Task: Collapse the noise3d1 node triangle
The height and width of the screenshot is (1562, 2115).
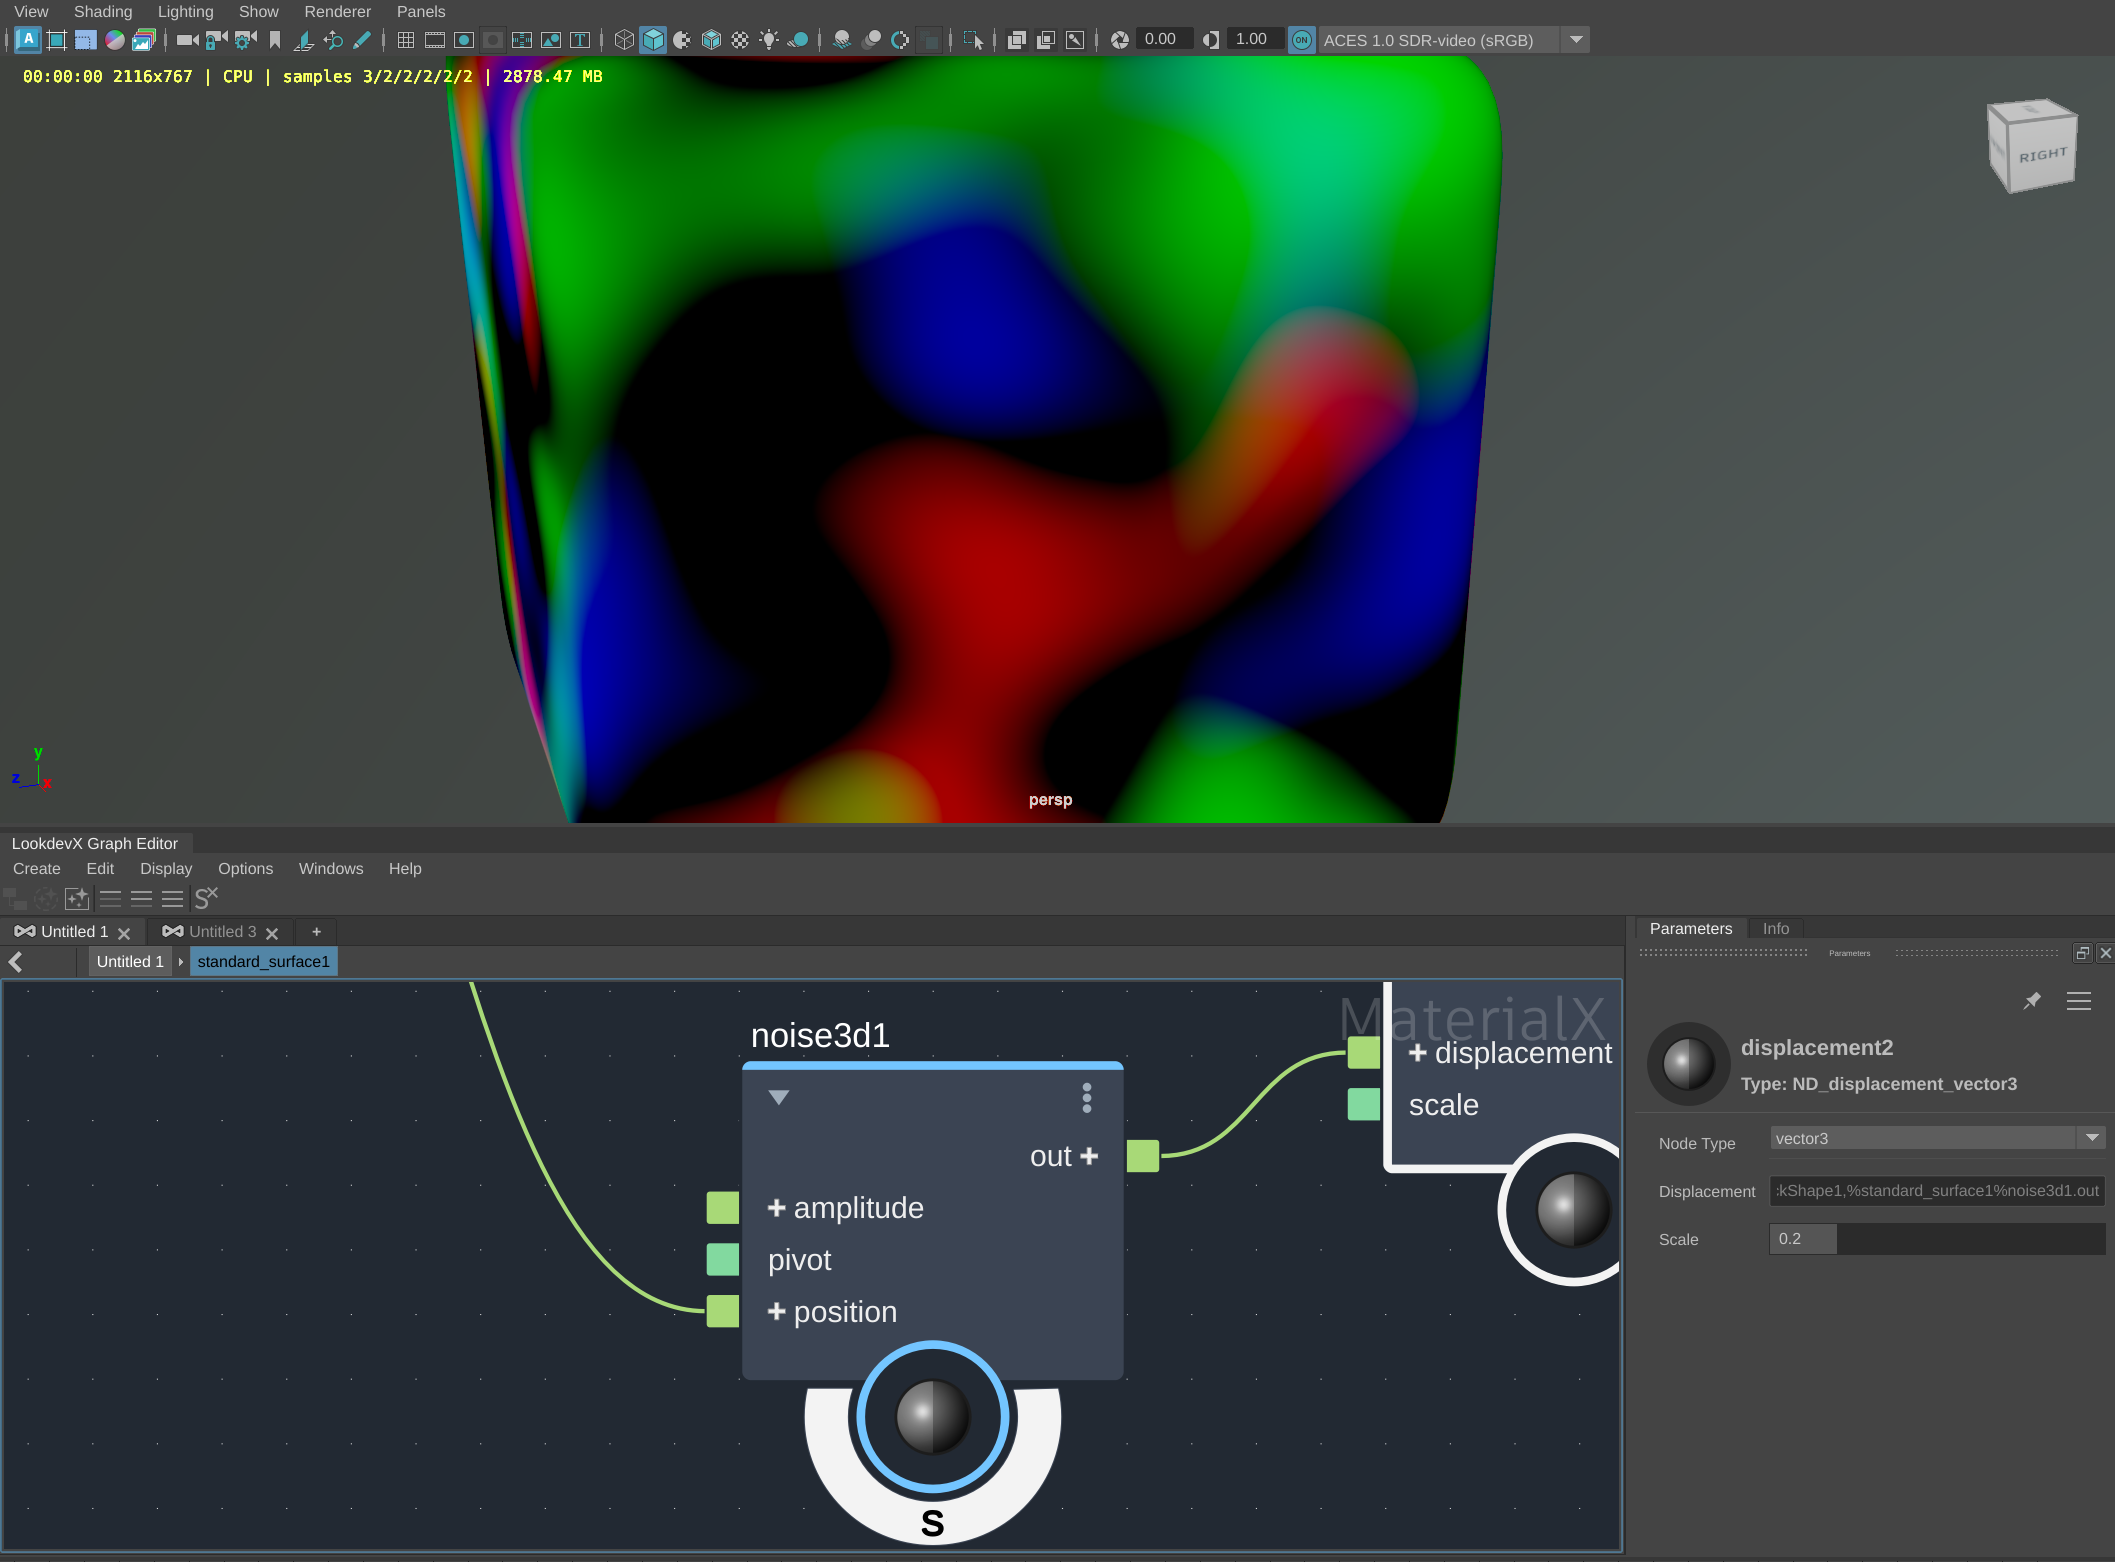Action: [x=779, y=1097]
